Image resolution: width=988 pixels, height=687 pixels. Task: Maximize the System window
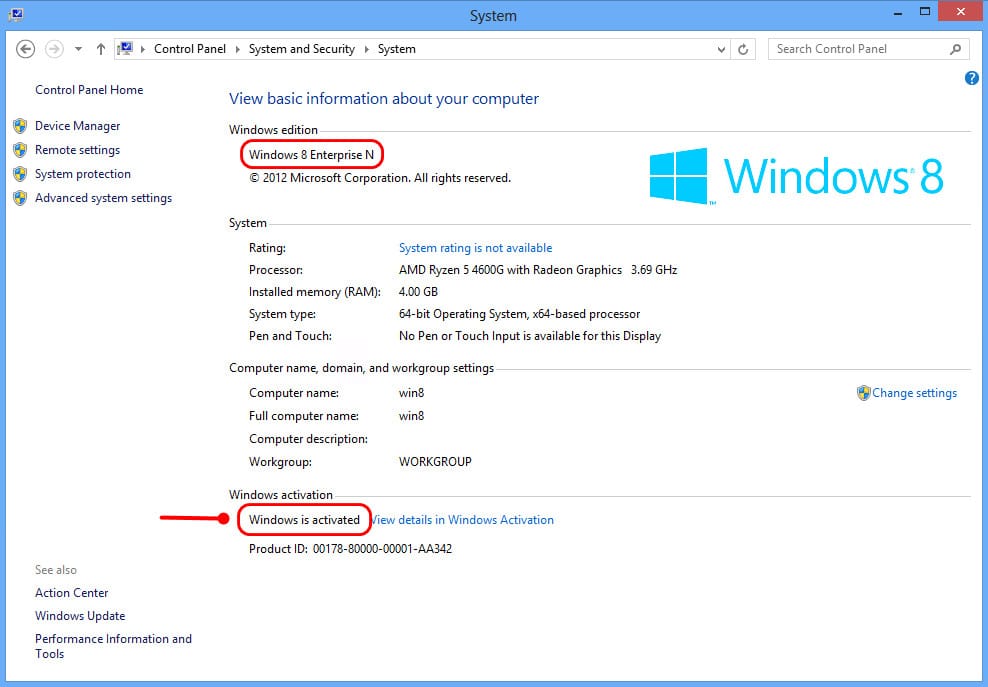coord(925,12)
